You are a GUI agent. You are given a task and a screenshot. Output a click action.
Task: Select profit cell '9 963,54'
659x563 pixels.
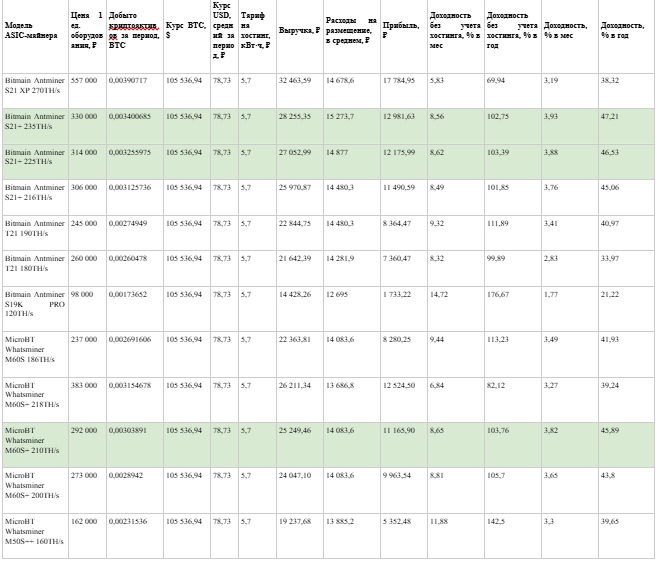point(403,490)
